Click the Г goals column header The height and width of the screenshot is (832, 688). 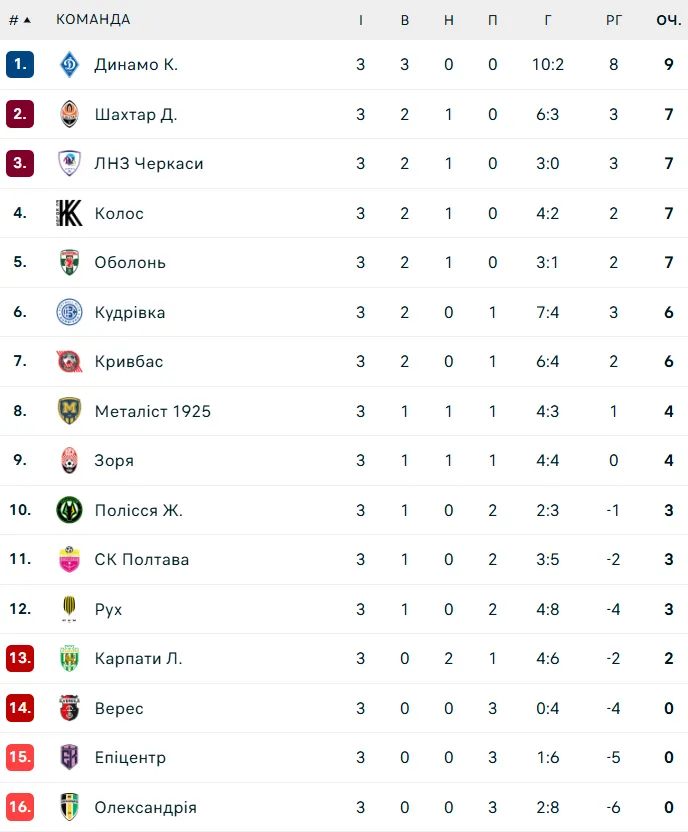click(547, 20)
